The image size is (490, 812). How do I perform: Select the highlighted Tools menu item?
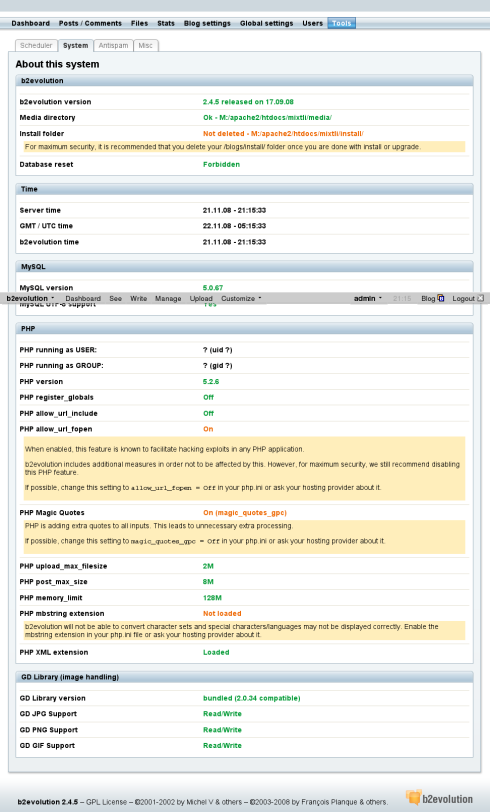click(x=341, y=23)
